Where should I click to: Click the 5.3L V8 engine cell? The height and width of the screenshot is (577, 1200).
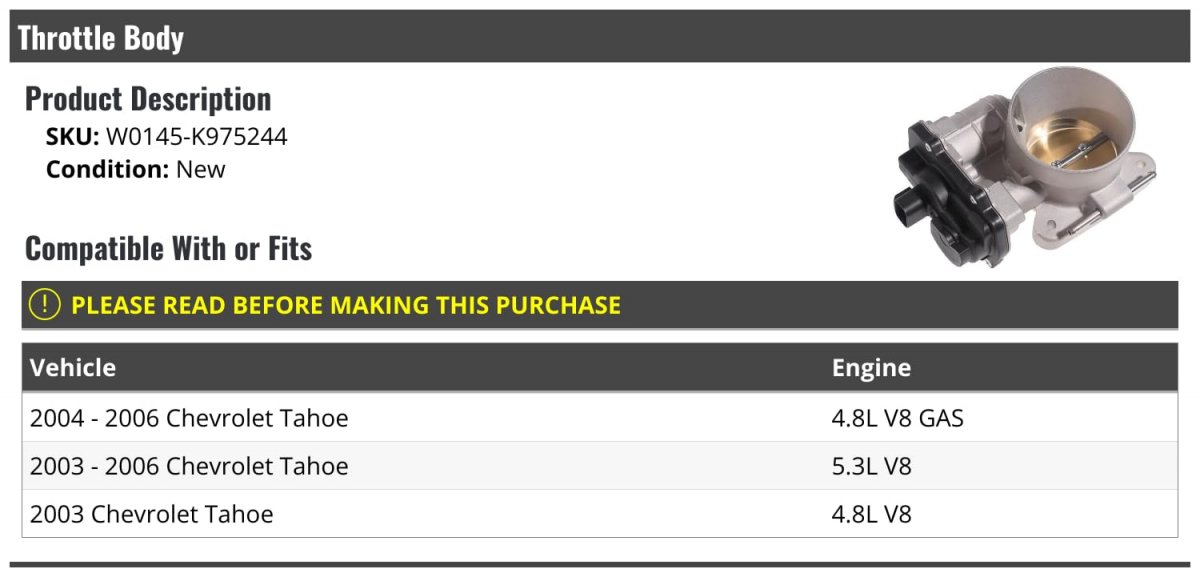click(872, 466)
